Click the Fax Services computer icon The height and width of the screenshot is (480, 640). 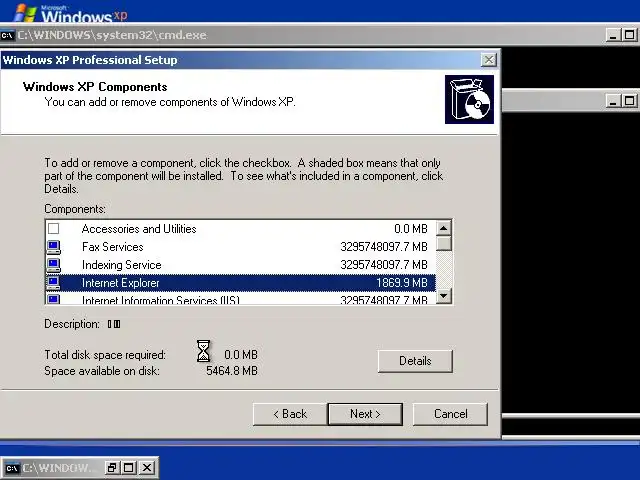pyautogui.click(x=53, y=247)
